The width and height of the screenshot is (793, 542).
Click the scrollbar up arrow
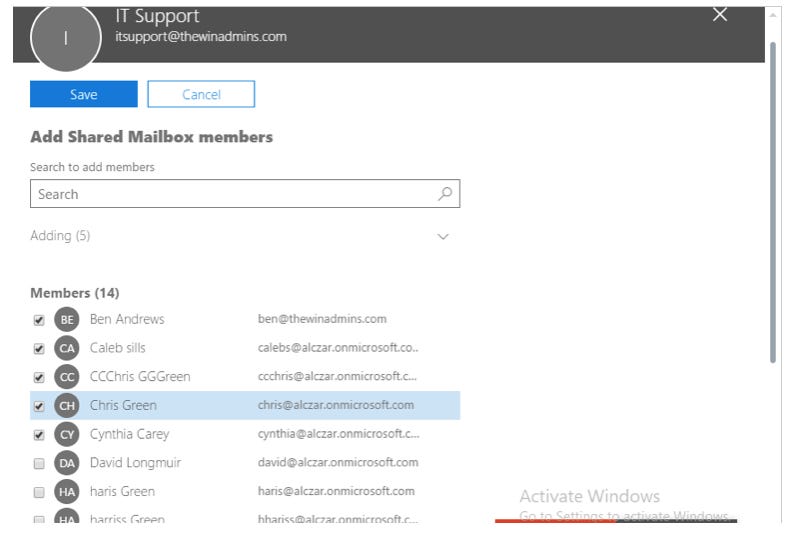[x=773, y=15]
